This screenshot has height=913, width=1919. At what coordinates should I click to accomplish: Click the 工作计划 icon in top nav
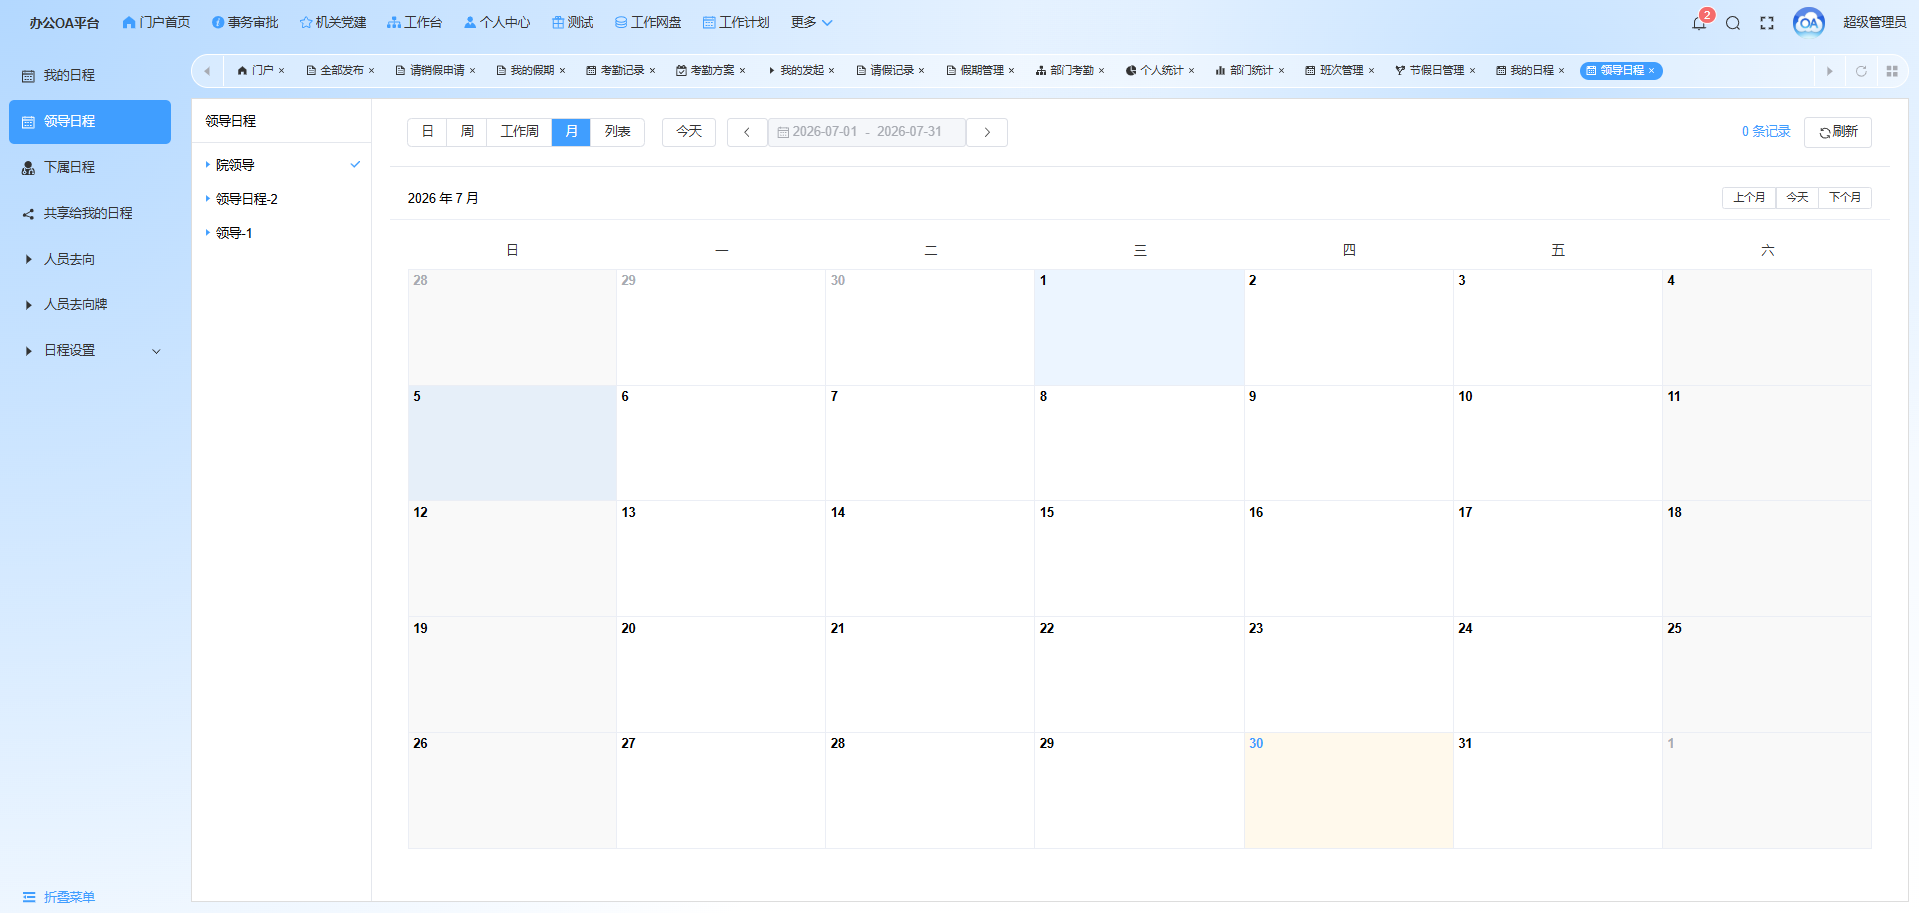point(709,22)
